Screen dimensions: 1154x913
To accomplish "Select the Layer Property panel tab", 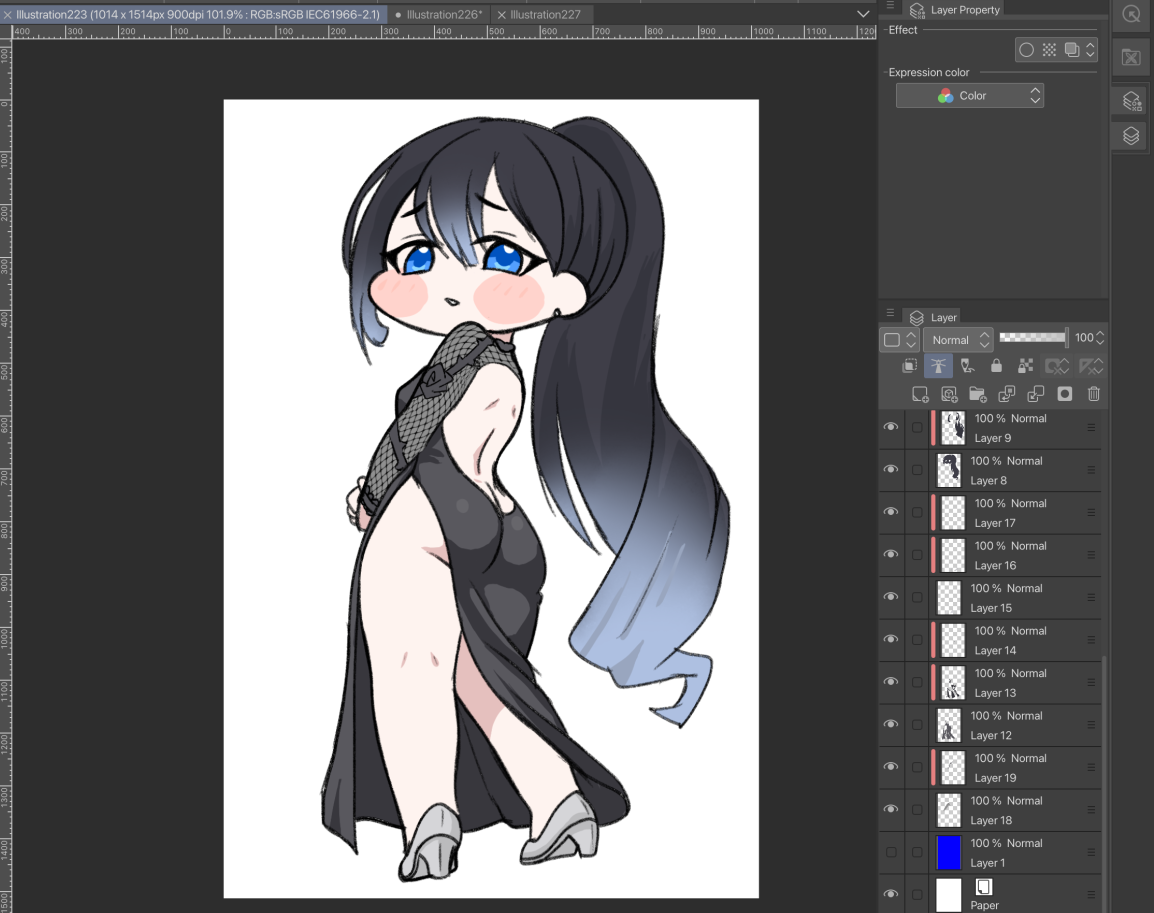I will click(x=955, y=10).
